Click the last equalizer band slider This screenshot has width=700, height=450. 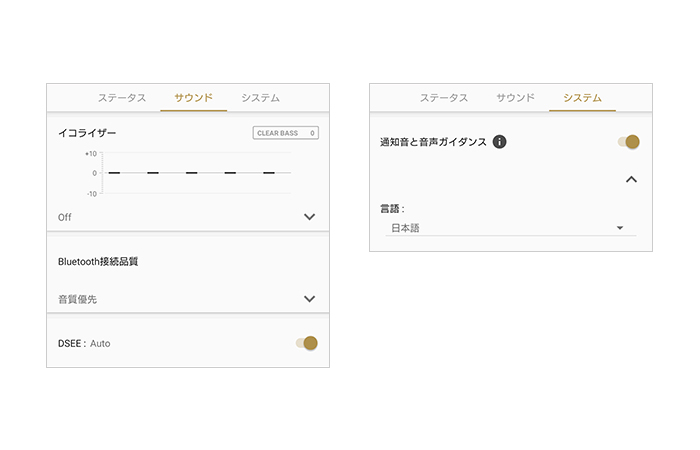[268, 173]
